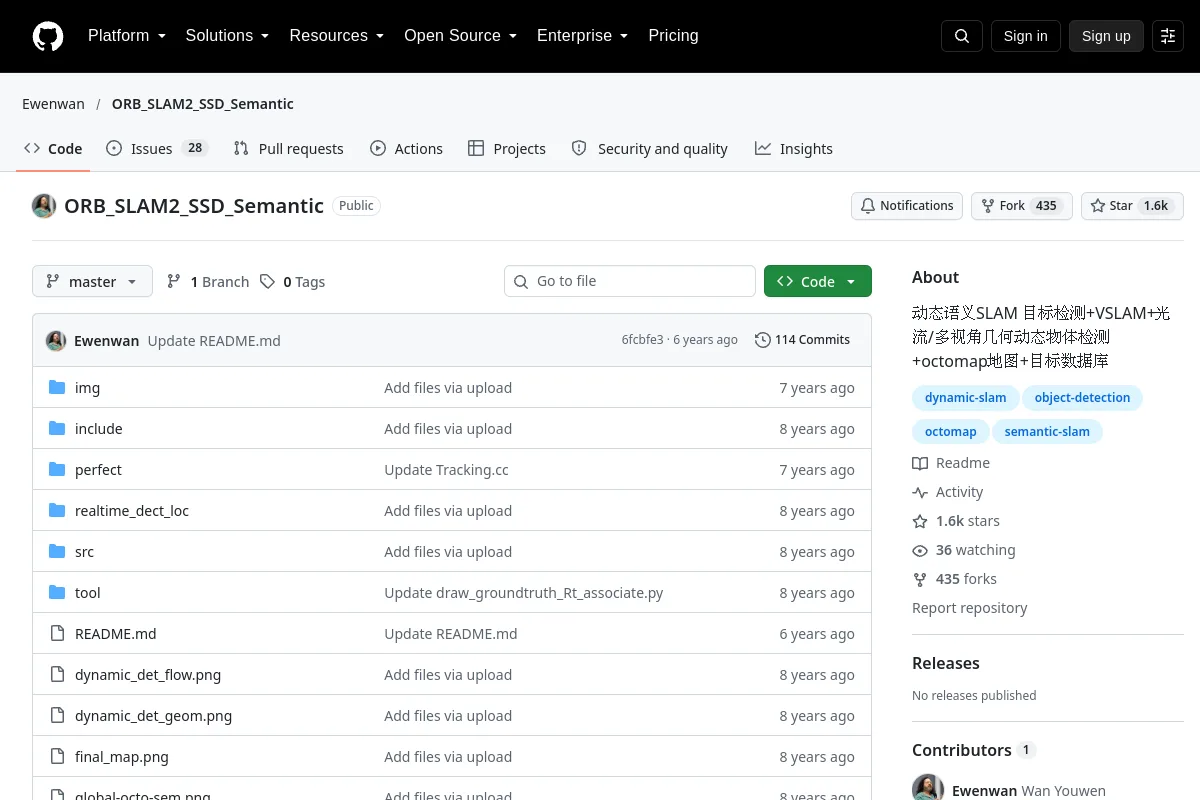Click file icon of dynamic_det_geom.png row
This screenshot has height=800, width=1200.
57,716
